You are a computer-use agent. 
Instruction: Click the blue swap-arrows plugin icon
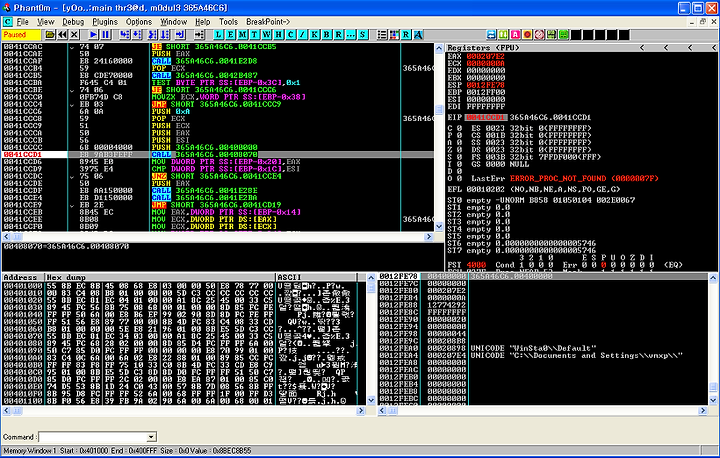point(491,34)
